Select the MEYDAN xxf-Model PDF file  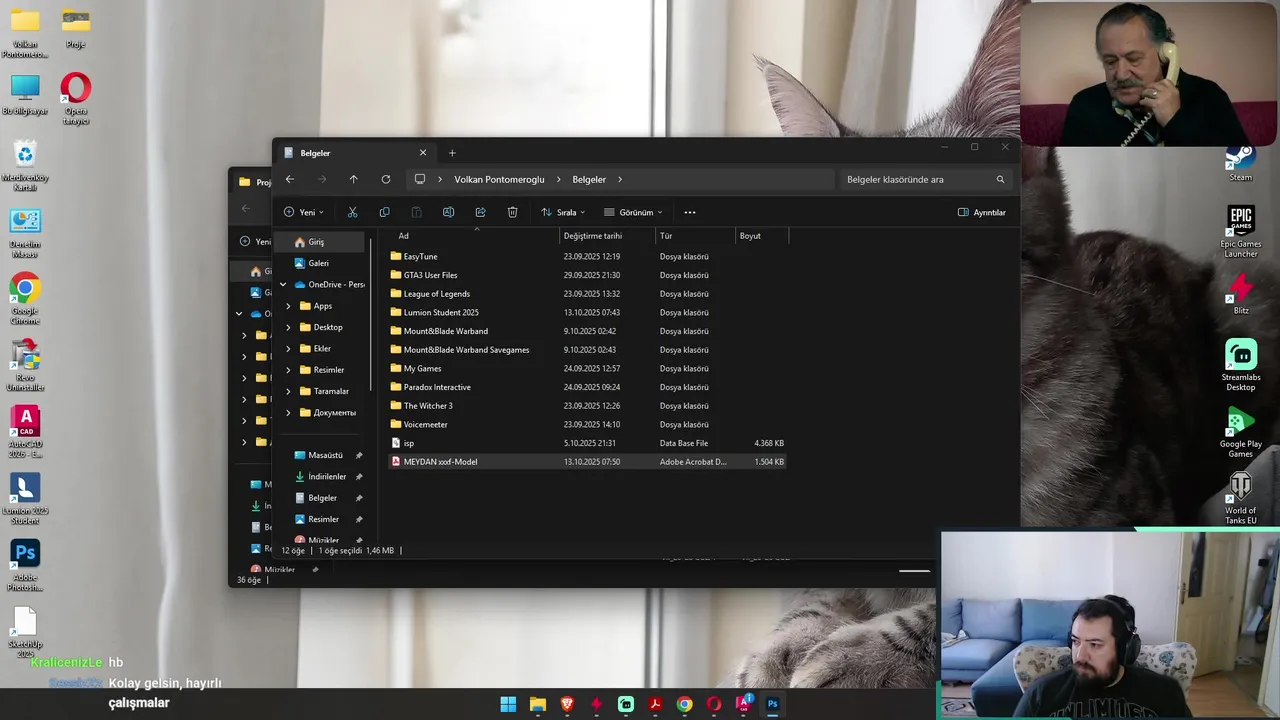pos(588,462)
